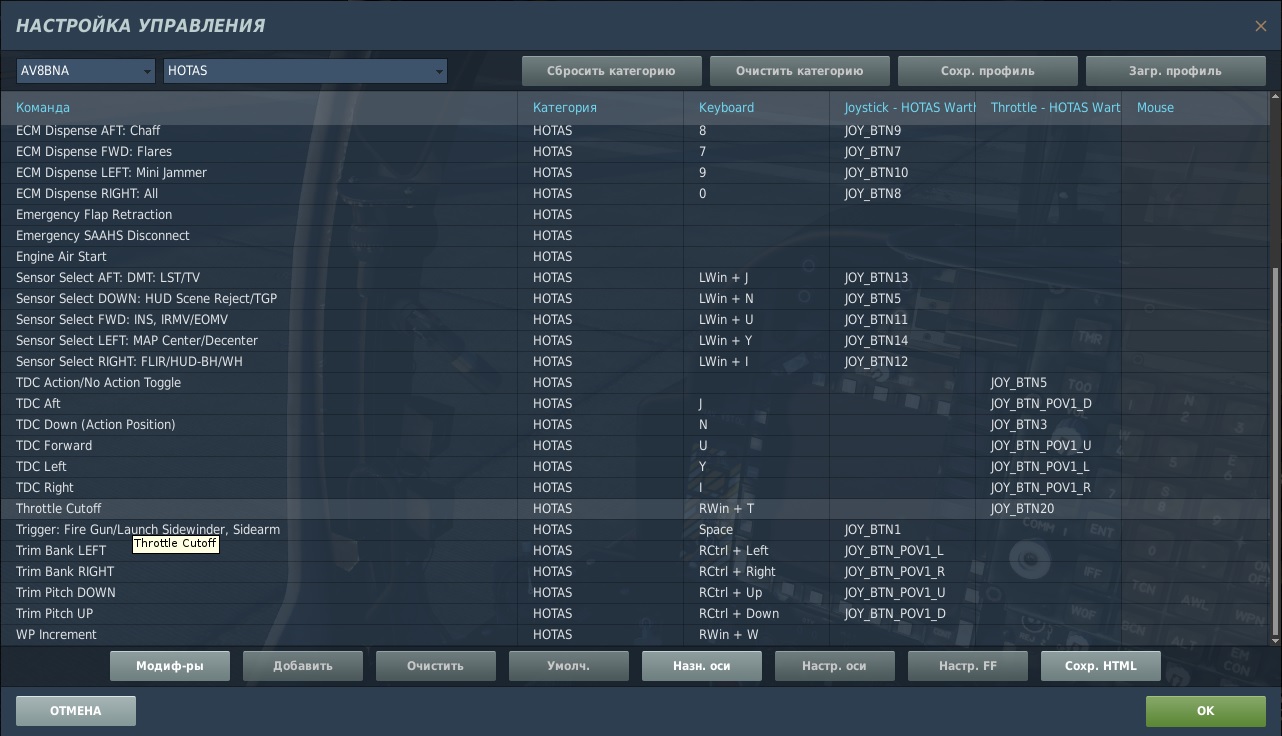Viewport: 1282px width, 736px height.
Task: Click the RCtrl + Left keyboard cell
Action: (x=756, y=551)
